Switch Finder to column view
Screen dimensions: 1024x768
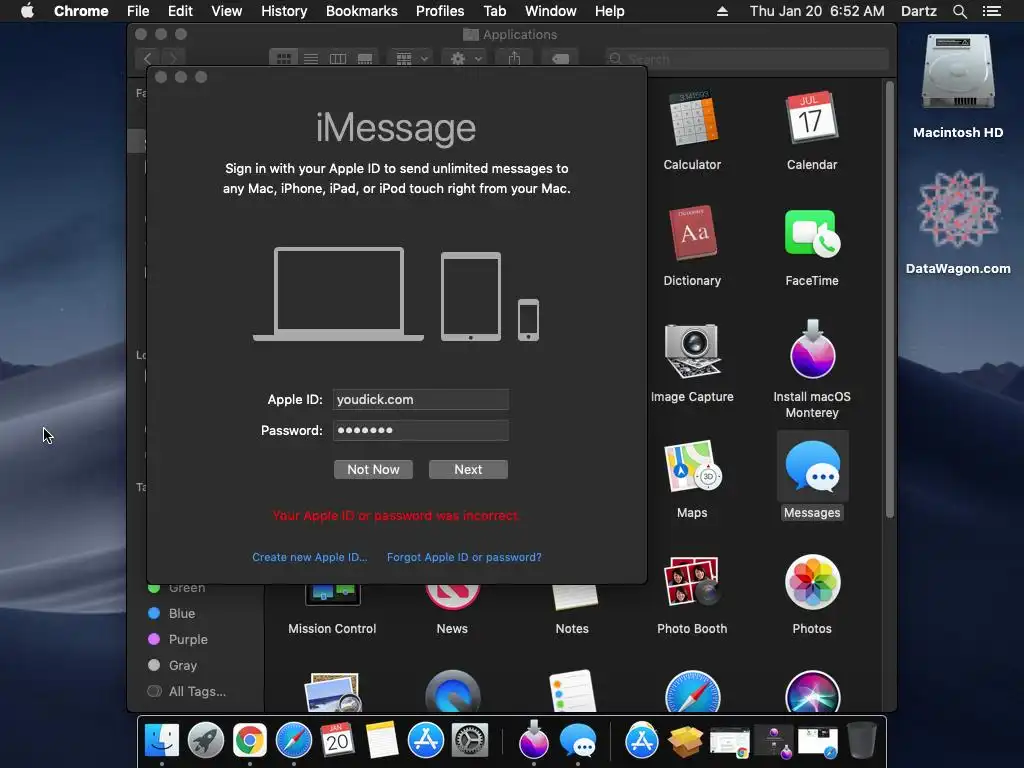(x=338, y=59)
